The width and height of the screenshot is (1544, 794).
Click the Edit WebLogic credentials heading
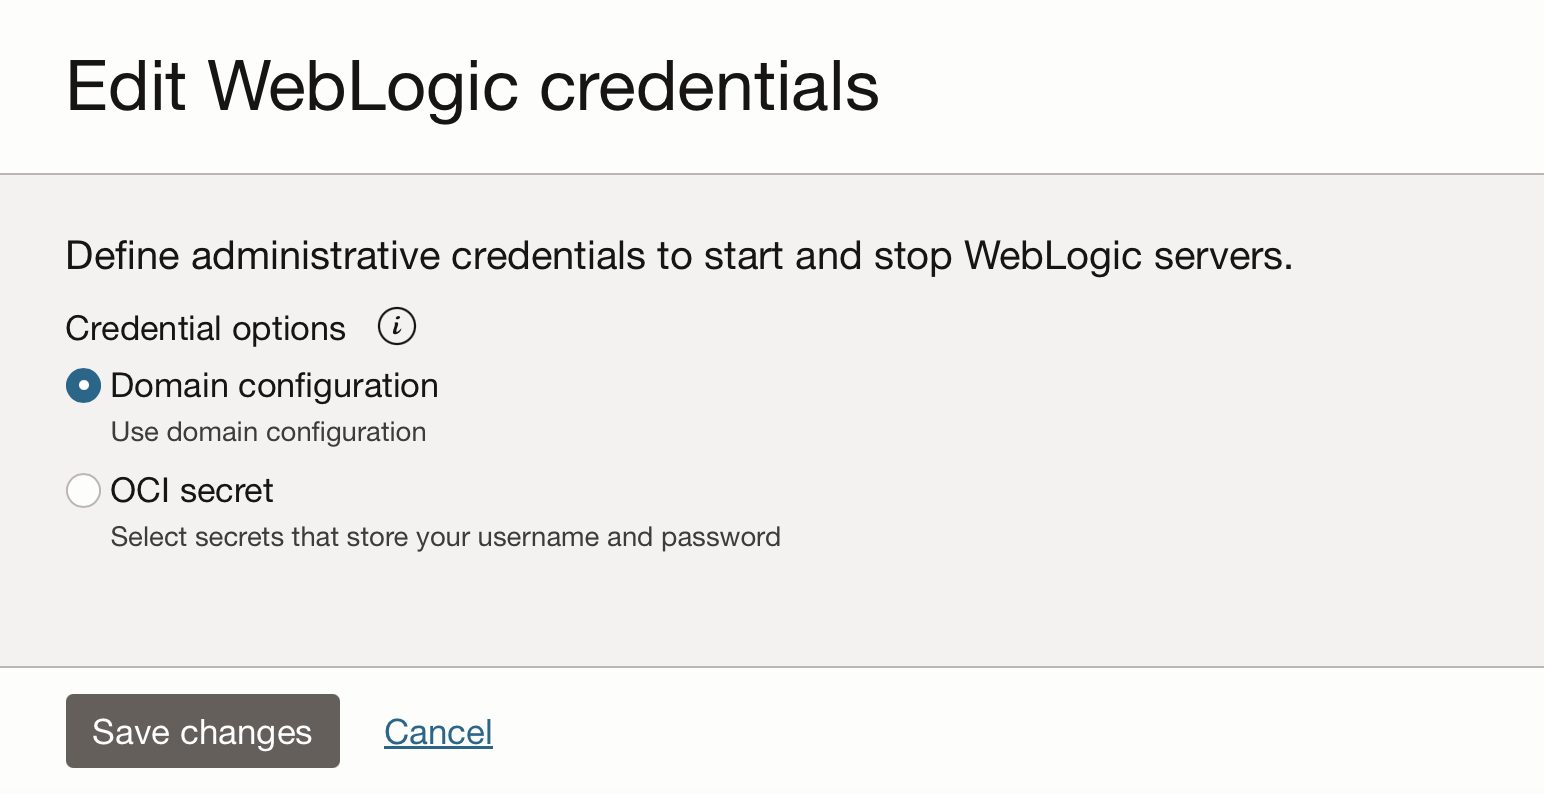(473, 86)
